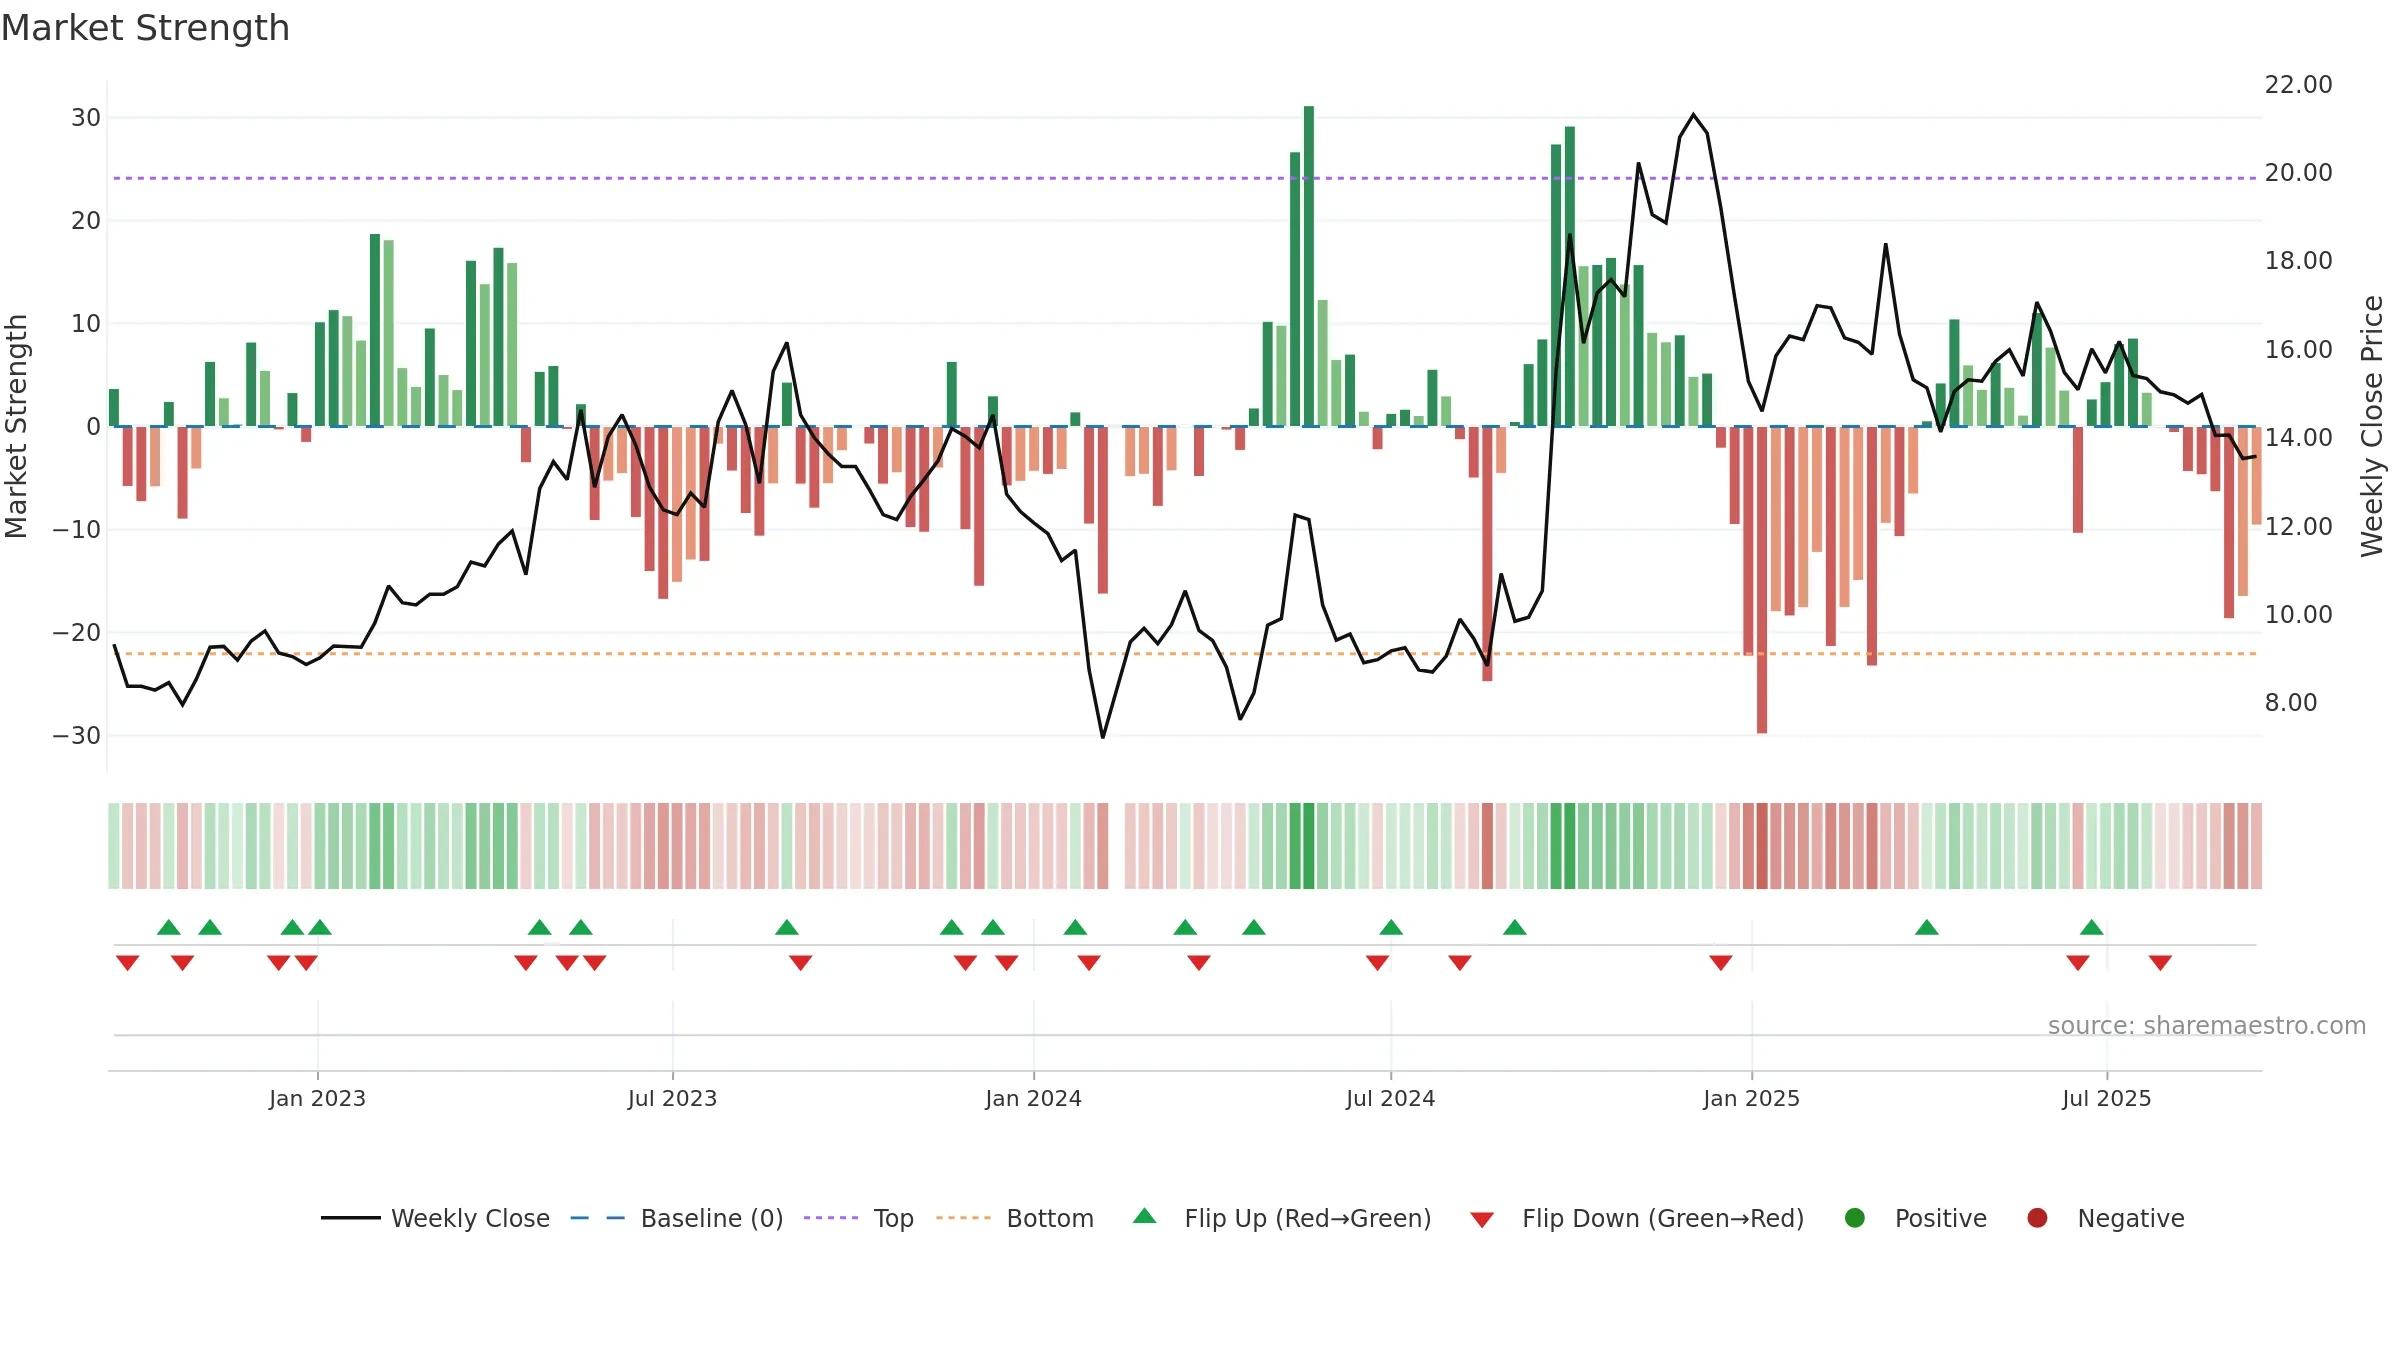This screenshot has height=1350, width=2400.
Task: Click the orange dotted Bottom legend icon
Action: (964, 1218)
